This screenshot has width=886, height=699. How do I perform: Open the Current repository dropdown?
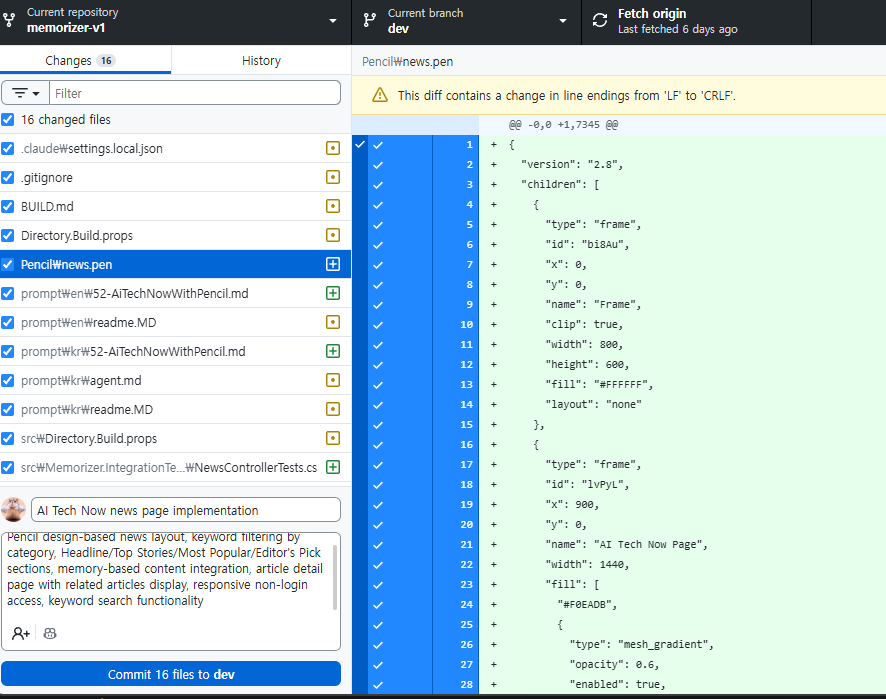175,21
